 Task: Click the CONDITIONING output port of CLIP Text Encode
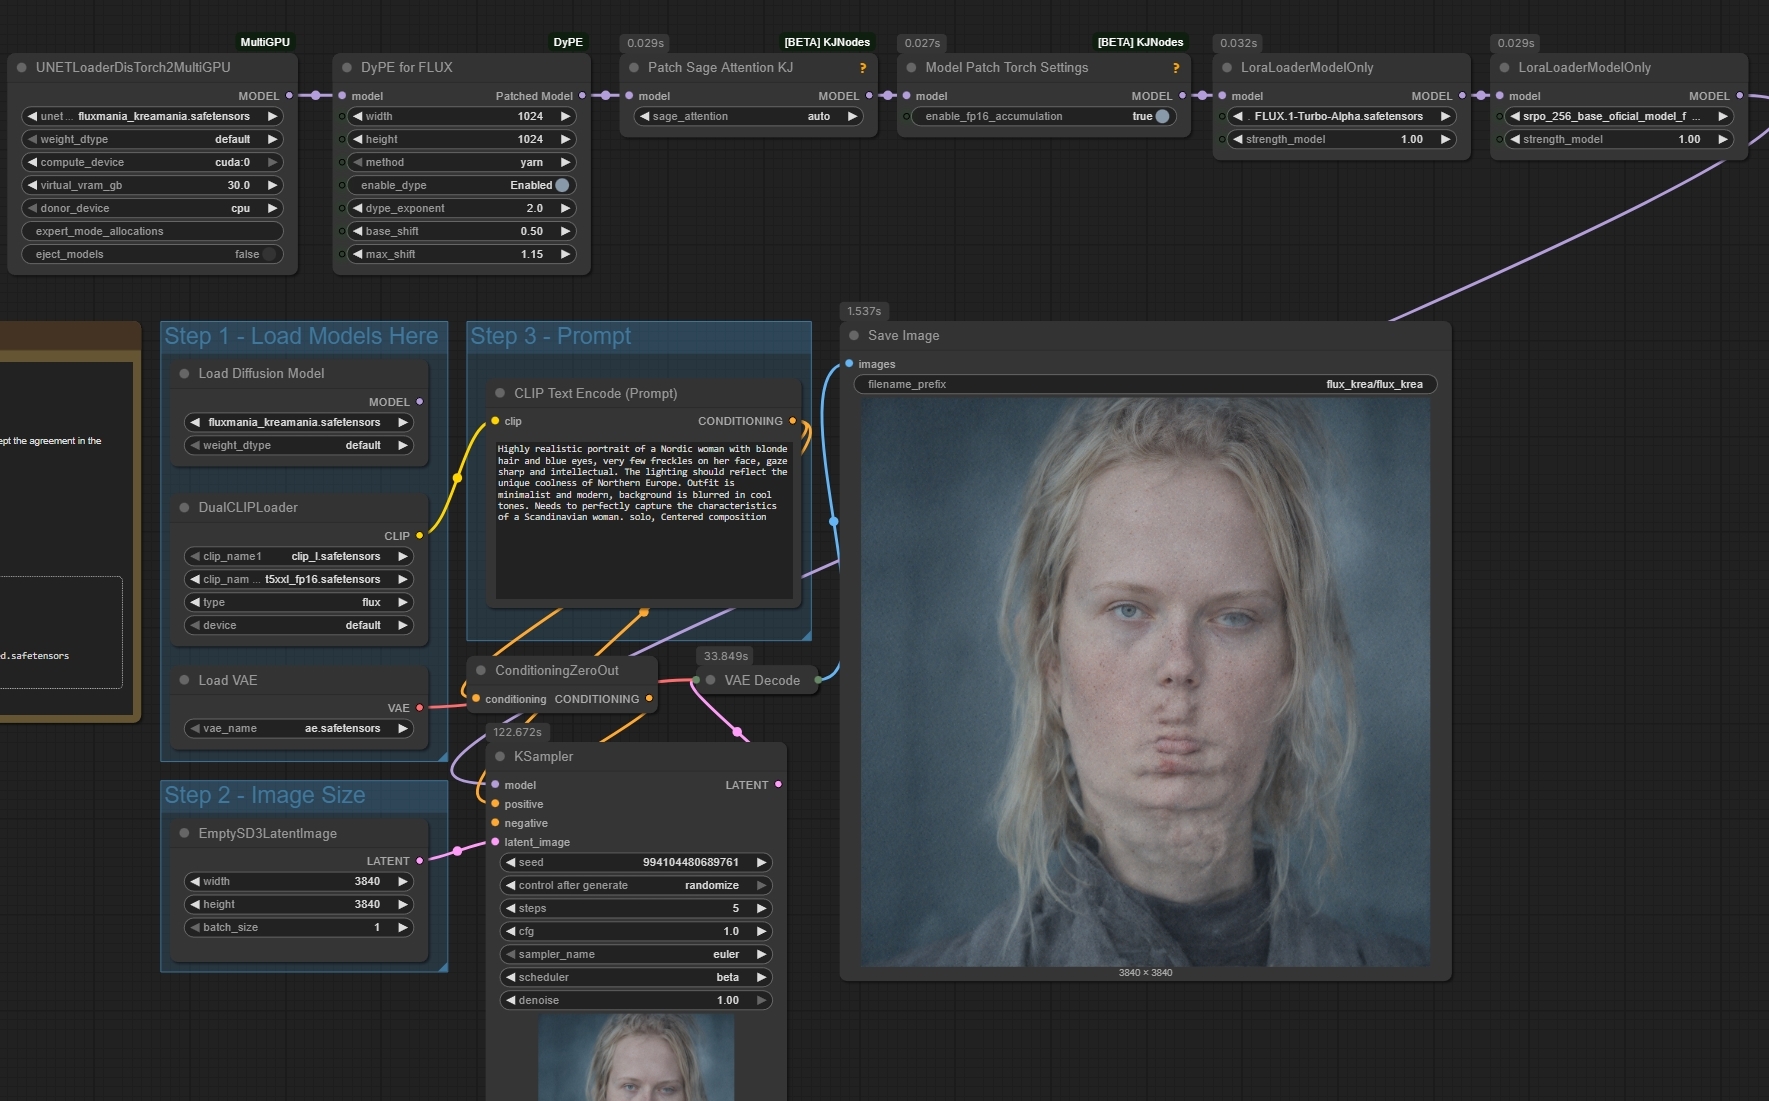[x=793, y=421]
